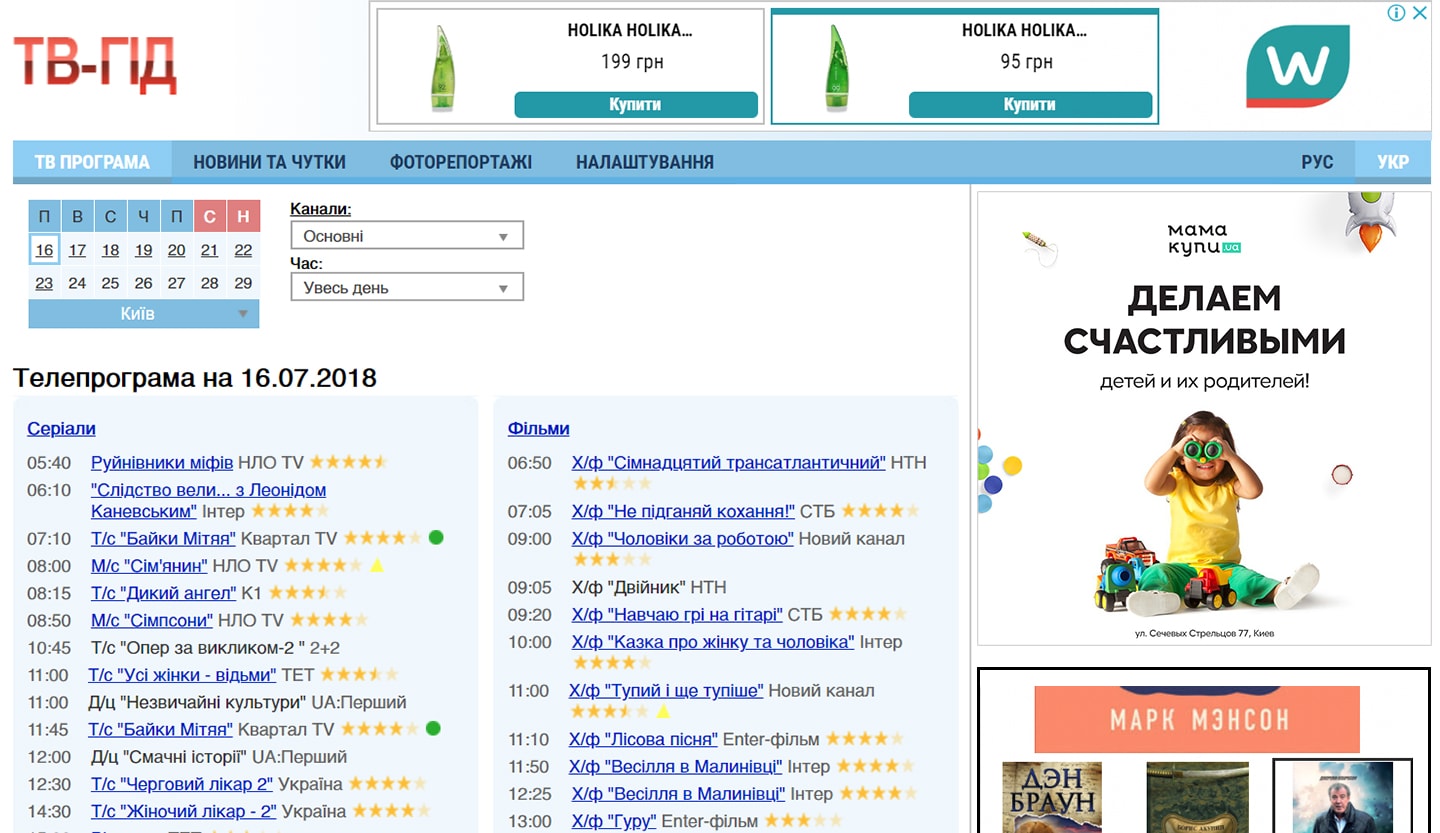Viewport: 1440px width, 833px height.
Task: Open the Час dropdown showing Увесь день
Action: pos(407,288)
